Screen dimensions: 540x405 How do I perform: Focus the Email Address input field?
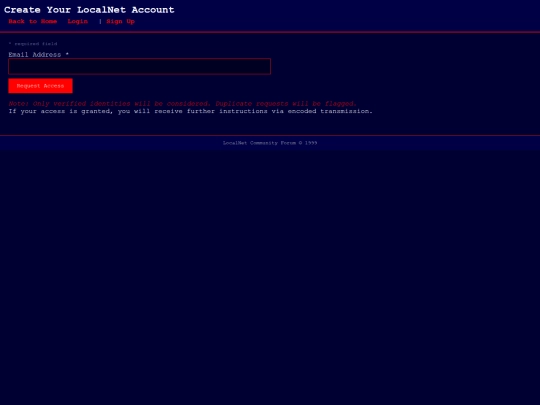[x=139, y=66]
